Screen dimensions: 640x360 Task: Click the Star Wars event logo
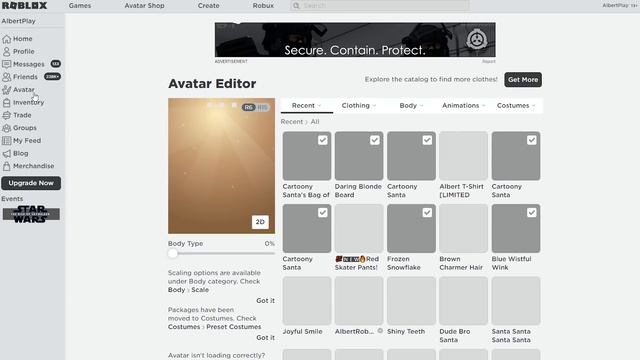pyautogui.click(x=31, y=214)
